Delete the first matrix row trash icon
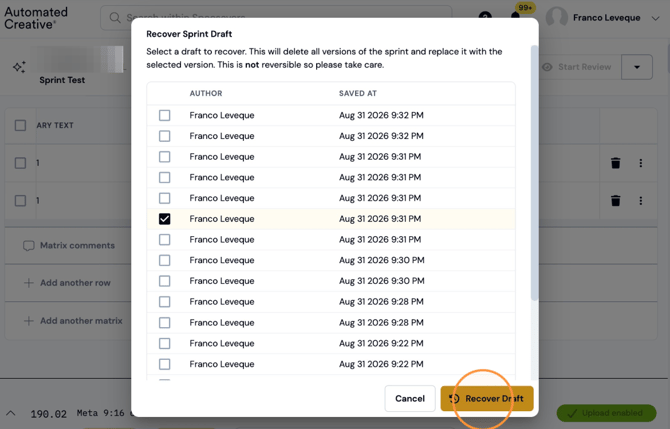 click(x=615, y=163)
